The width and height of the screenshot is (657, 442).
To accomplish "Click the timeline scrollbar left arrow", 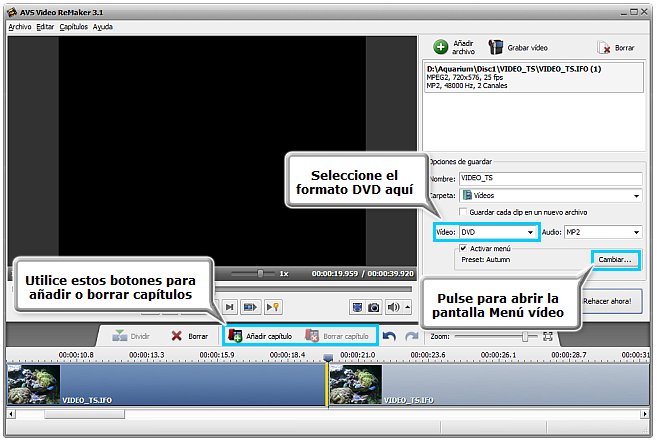I will pyautogui.click(x=11, y=414).
